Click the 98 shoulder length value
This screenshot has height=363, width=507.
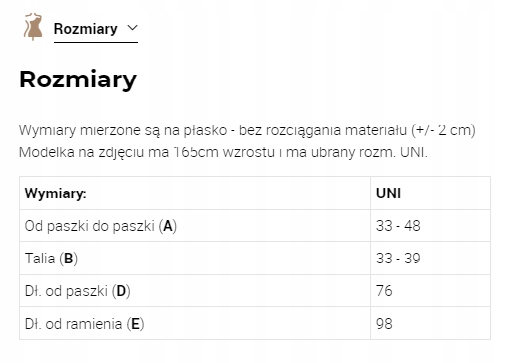click(384, 323)
